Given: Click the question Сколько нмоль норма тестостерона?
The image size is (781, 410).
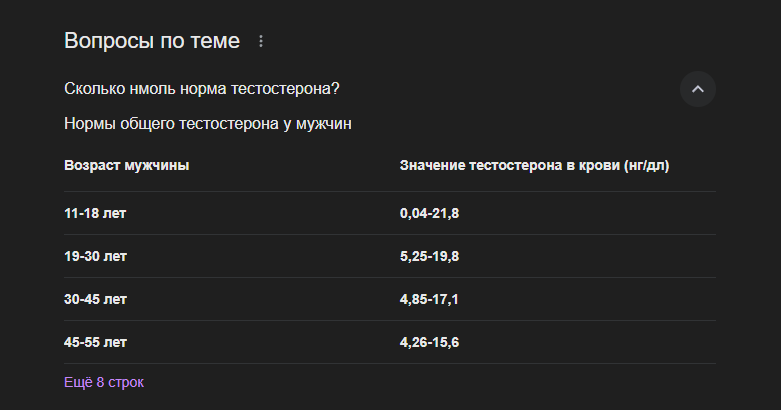Looking at the screenshot, I should 202,89.
